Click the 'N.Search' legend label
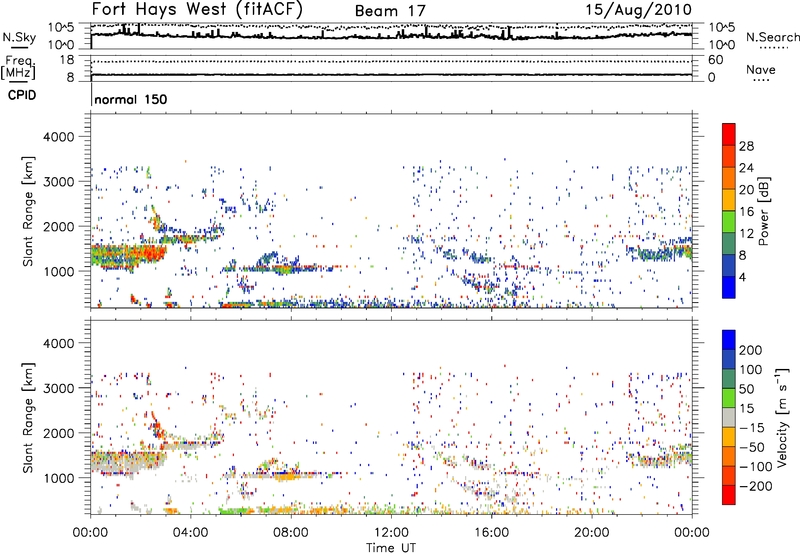 point(772,37)
